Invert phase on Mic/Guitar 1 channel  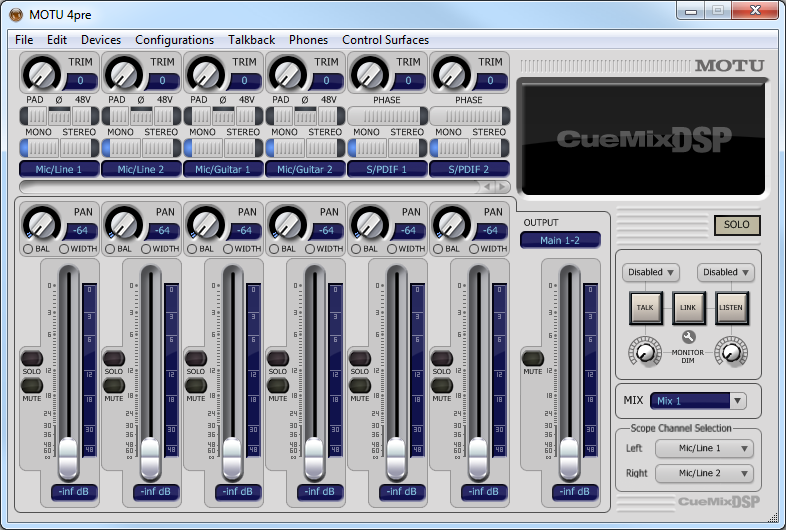point(223,116)
